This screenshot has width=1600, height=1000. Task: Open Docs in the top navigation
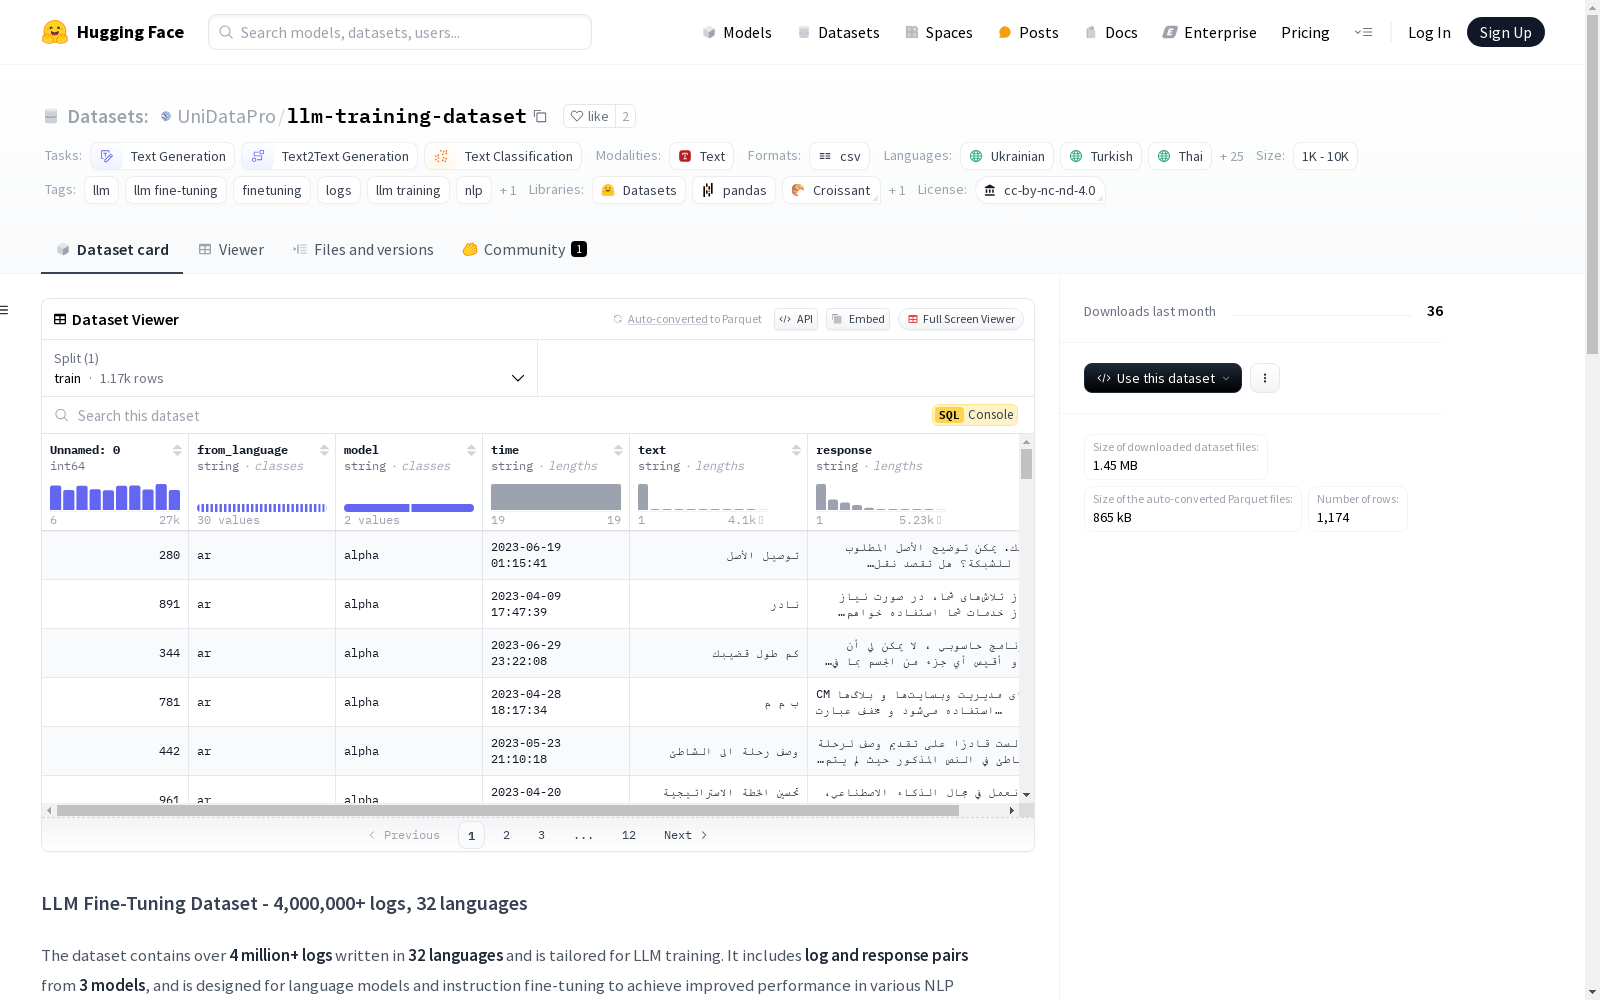coord(1111,32)
